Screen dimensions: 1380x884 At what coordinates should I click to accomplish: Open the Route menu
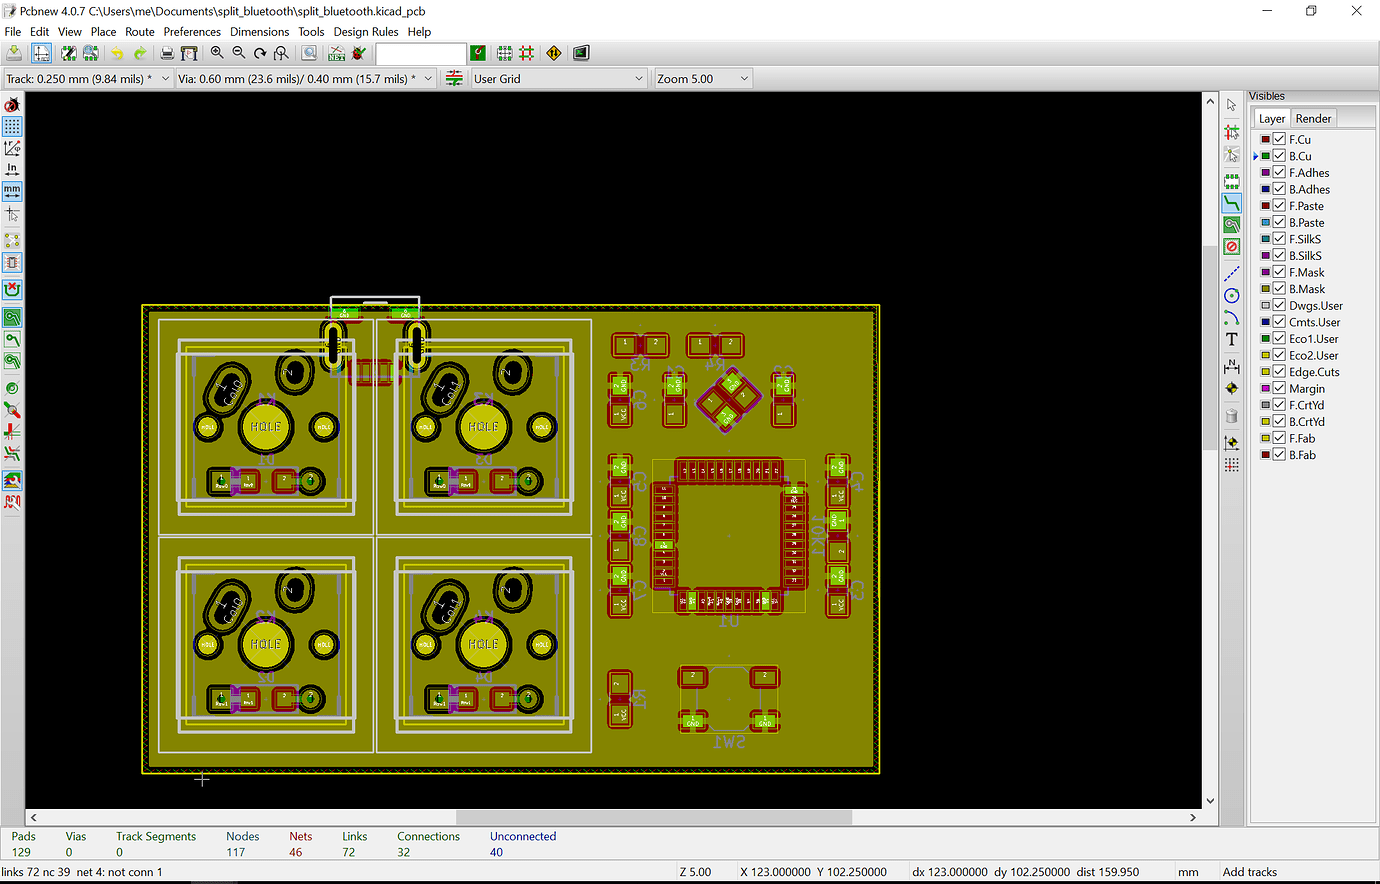click(x=139, y=31)
